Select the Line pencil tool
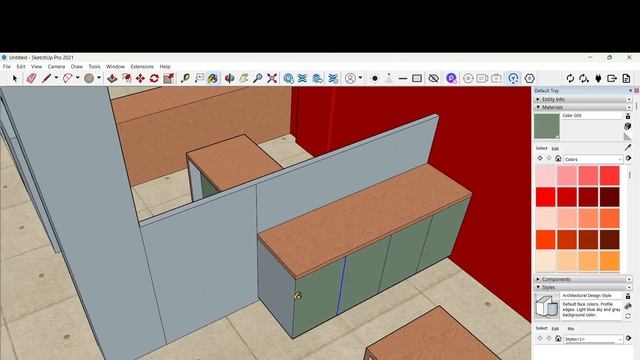 click(46, 78)
